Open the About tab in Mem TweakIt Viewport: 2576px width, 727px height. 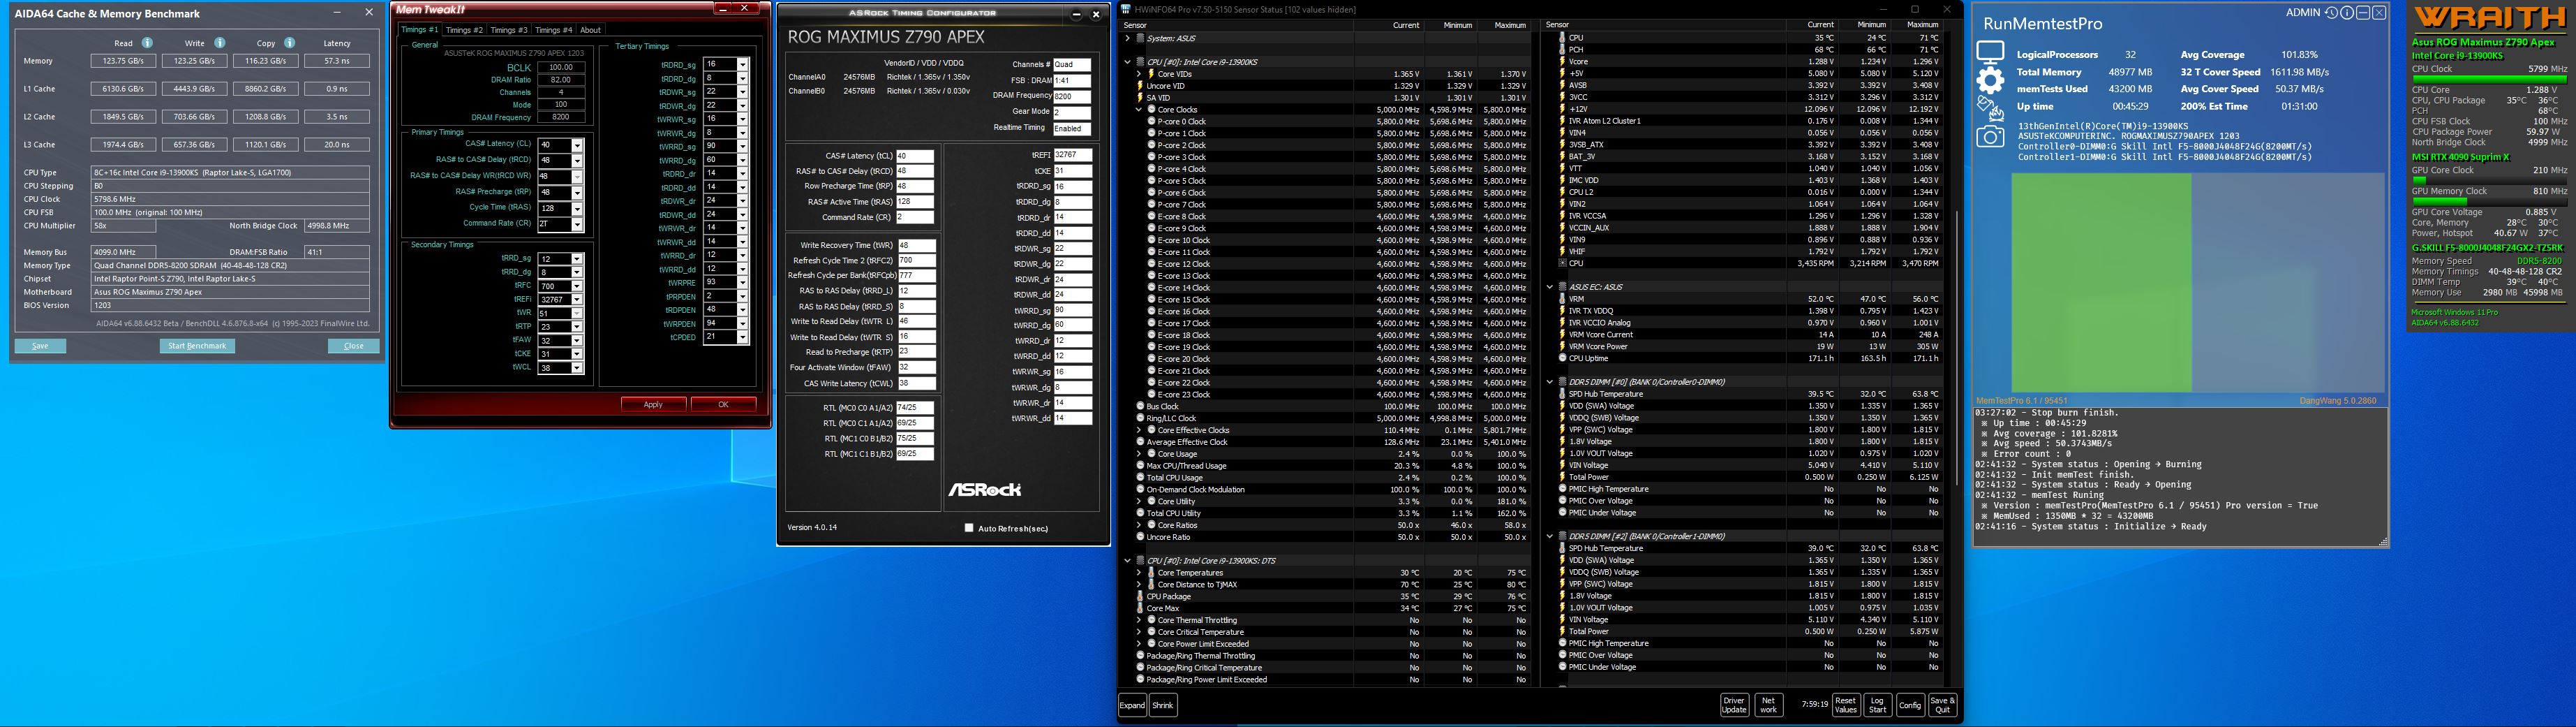click(x=591, y=30)
